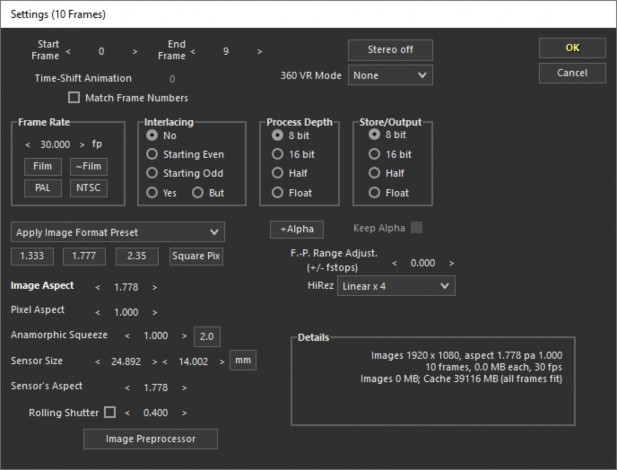Image resolution: width=617 pixels, height=470 pixels.
Task: Decrease the Rolling Shutter value 0.400
Action: 127,413
